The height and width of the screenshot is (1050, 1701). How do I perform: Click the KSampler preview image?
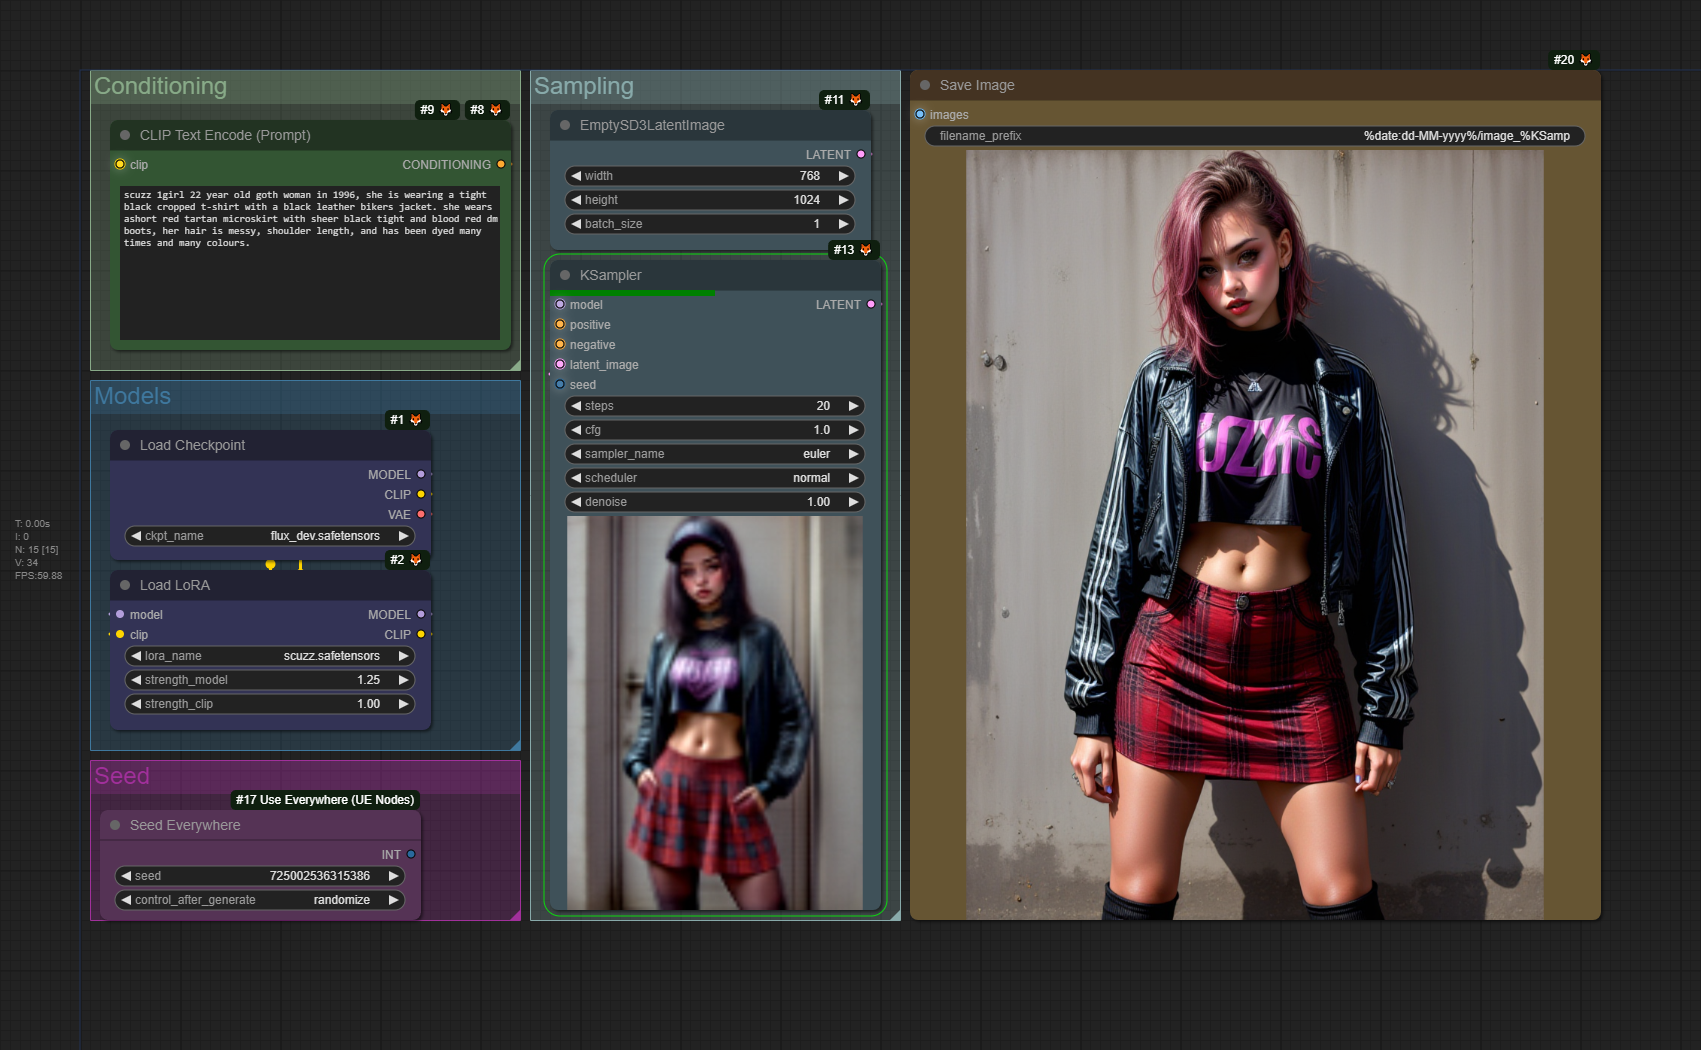(714, 713)
